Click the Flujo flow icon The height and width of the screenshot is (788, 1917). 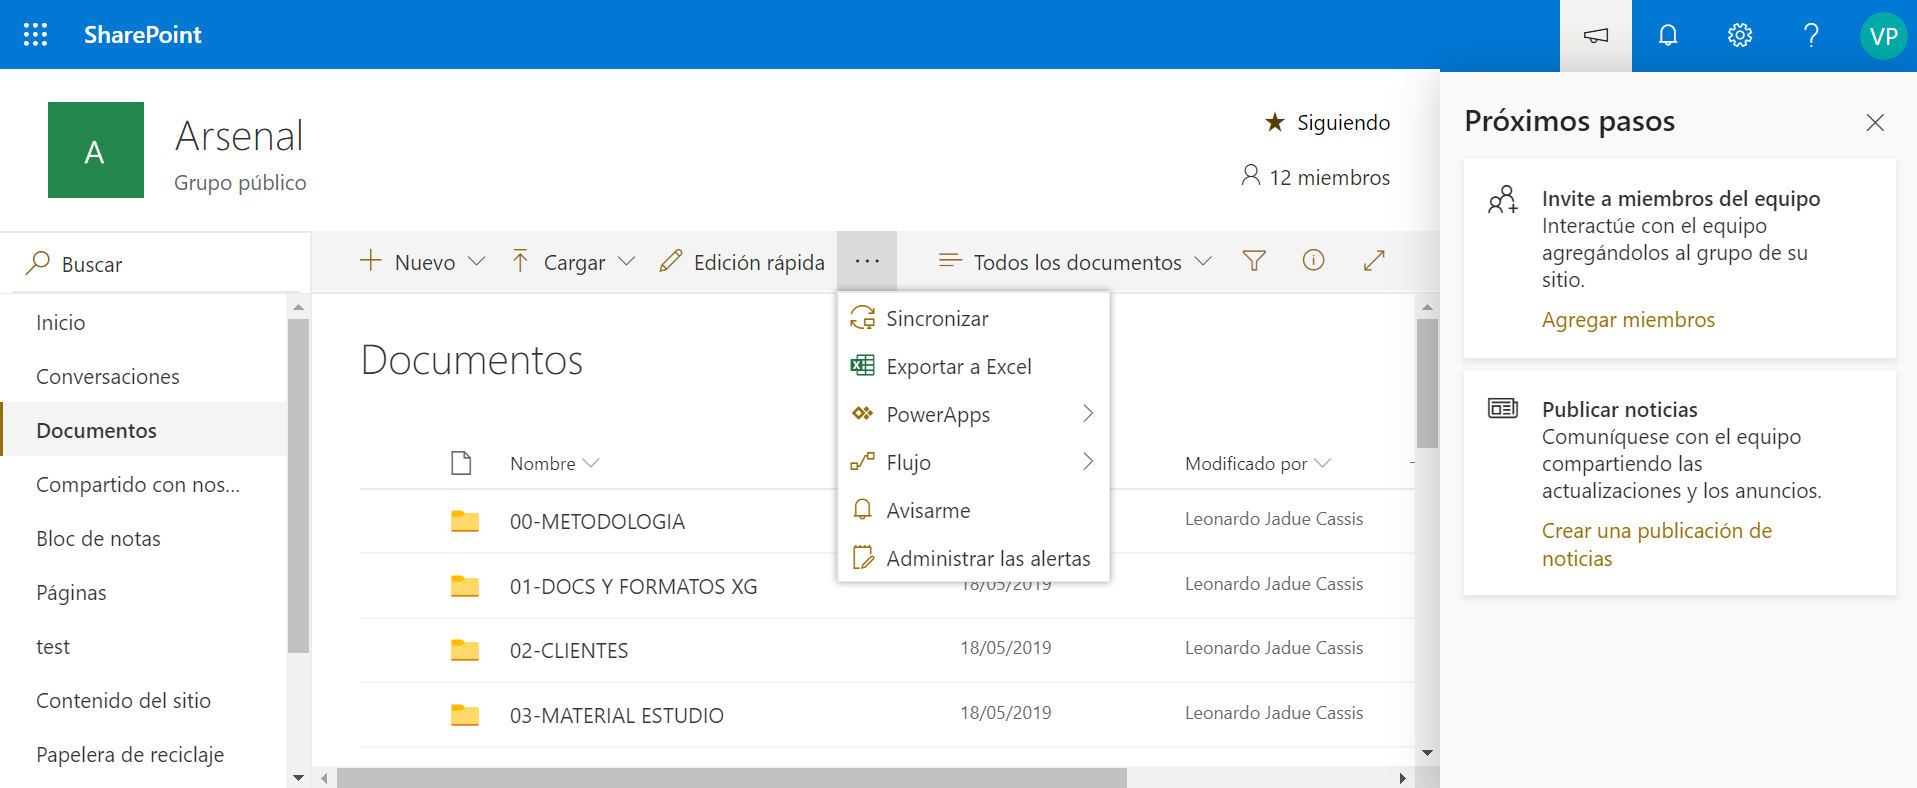(862, 461)
